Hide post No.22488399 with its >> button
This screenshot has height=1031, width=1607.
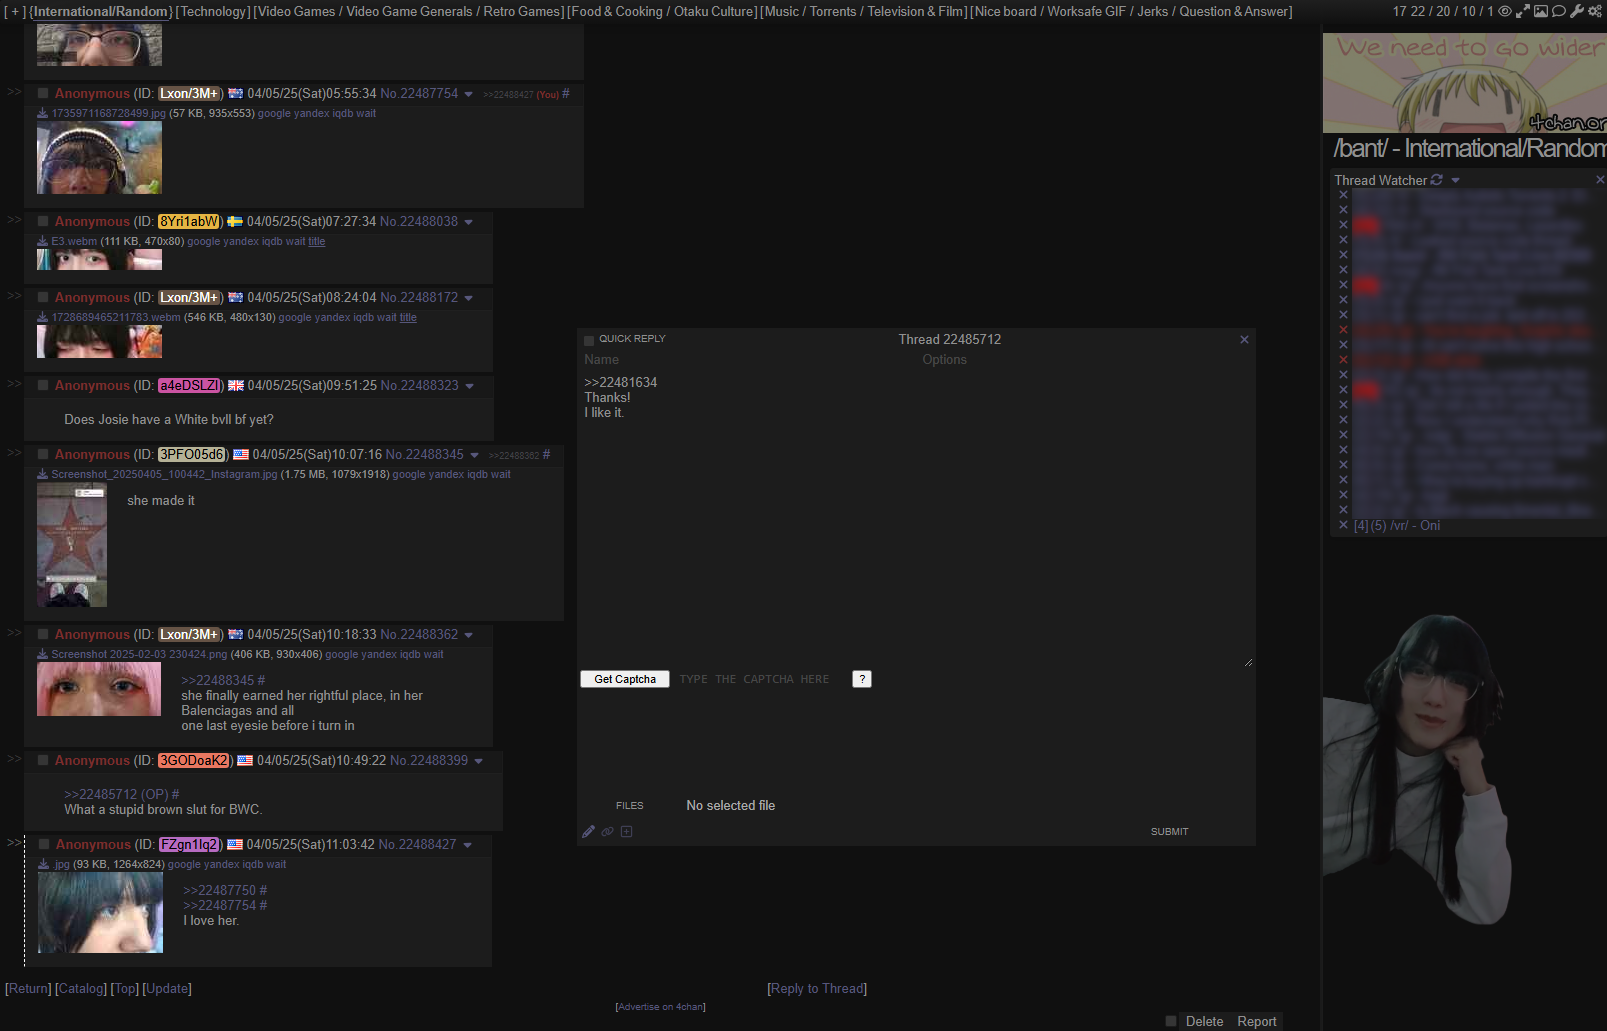point(14,759)
